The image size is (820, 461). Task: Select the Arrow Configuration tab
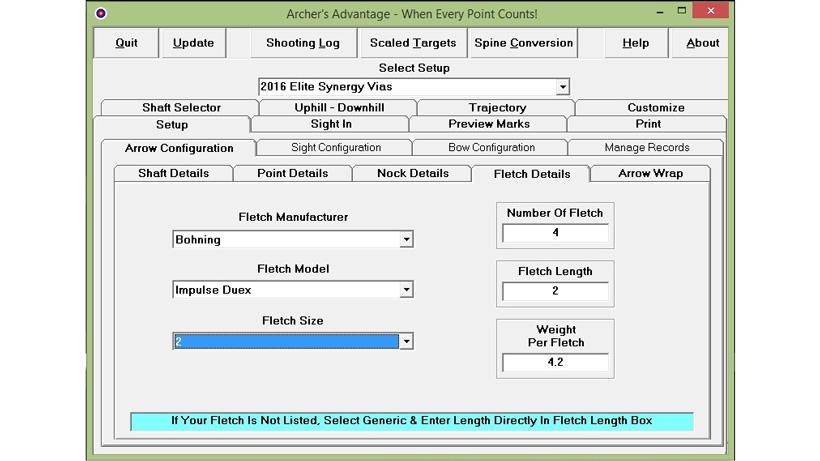point(179,148)
